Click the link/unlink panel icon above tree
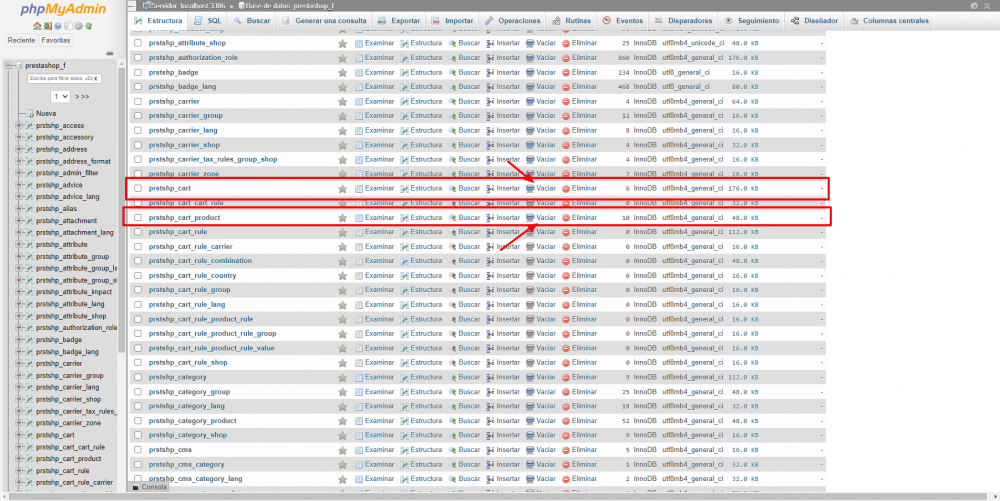 click(x=110, y=53)
